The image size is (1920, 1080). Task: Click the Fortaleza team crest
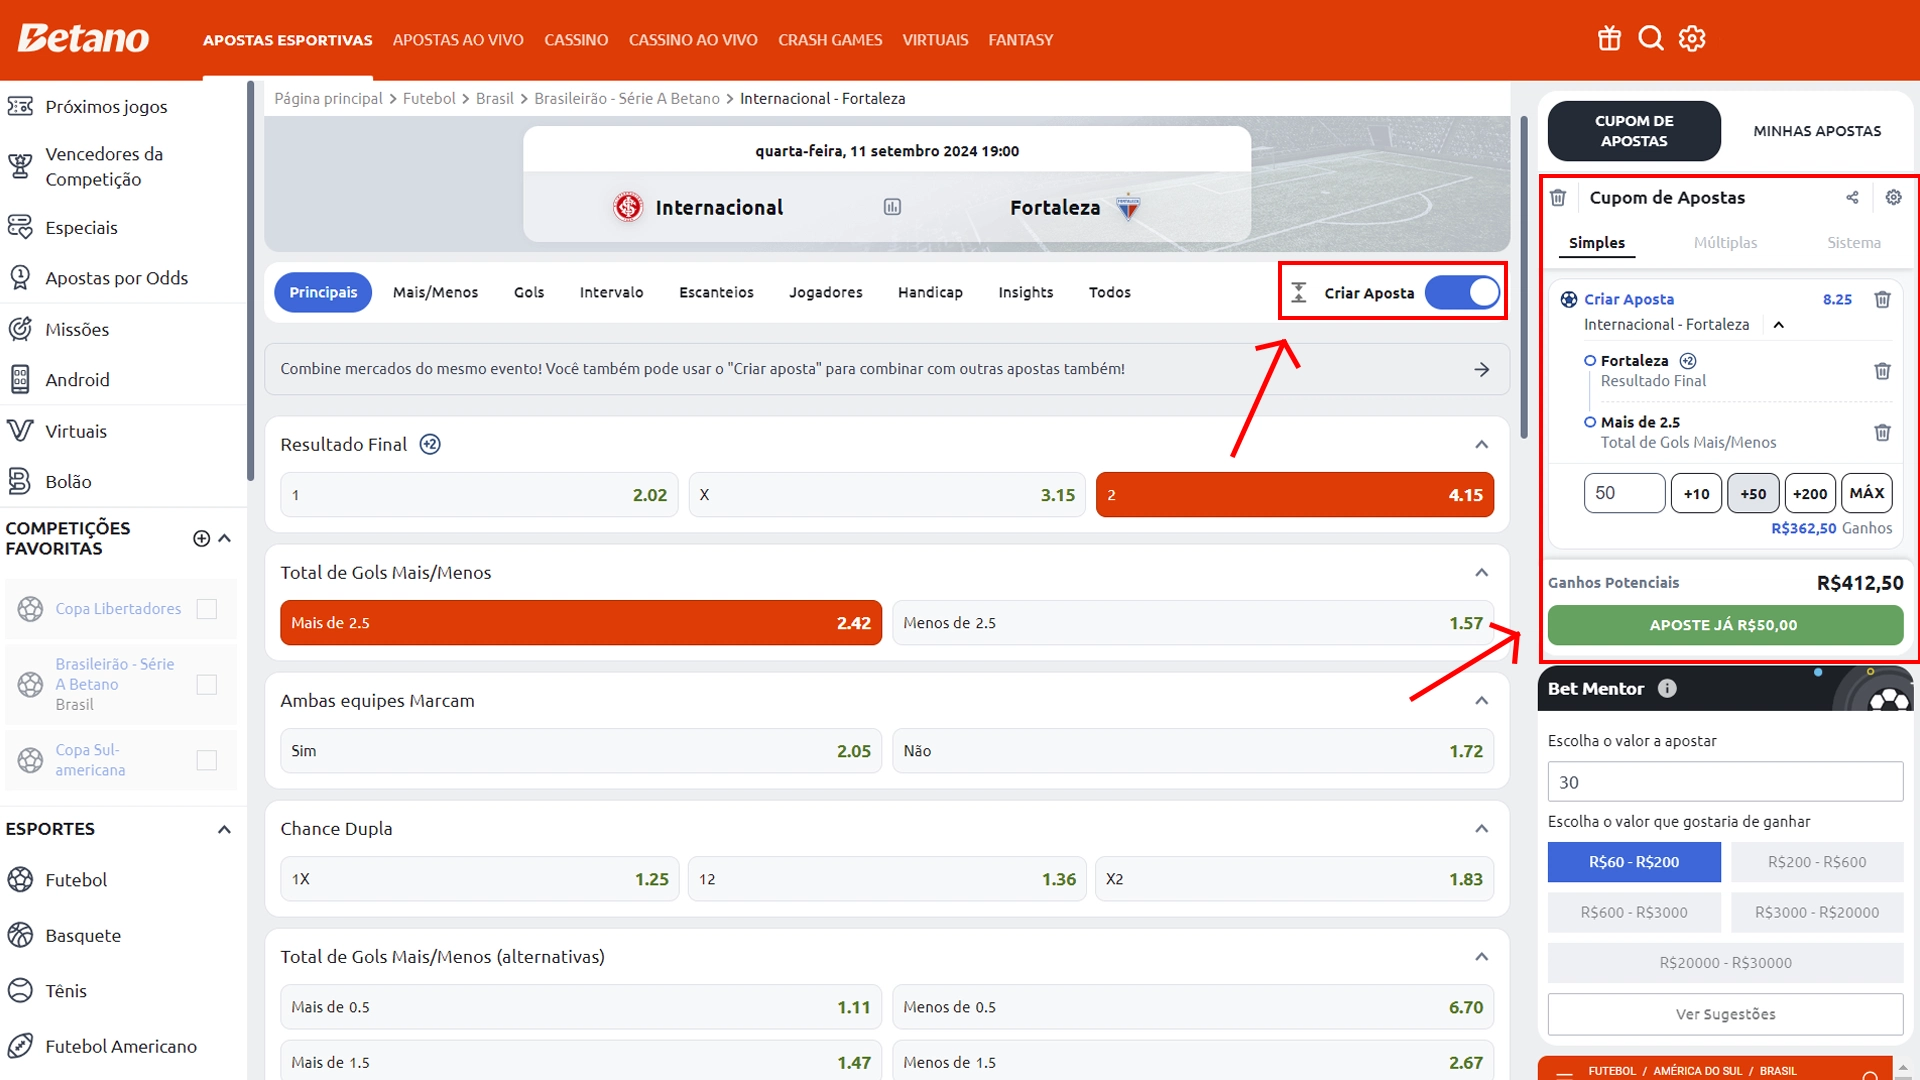pos(1128,207)
